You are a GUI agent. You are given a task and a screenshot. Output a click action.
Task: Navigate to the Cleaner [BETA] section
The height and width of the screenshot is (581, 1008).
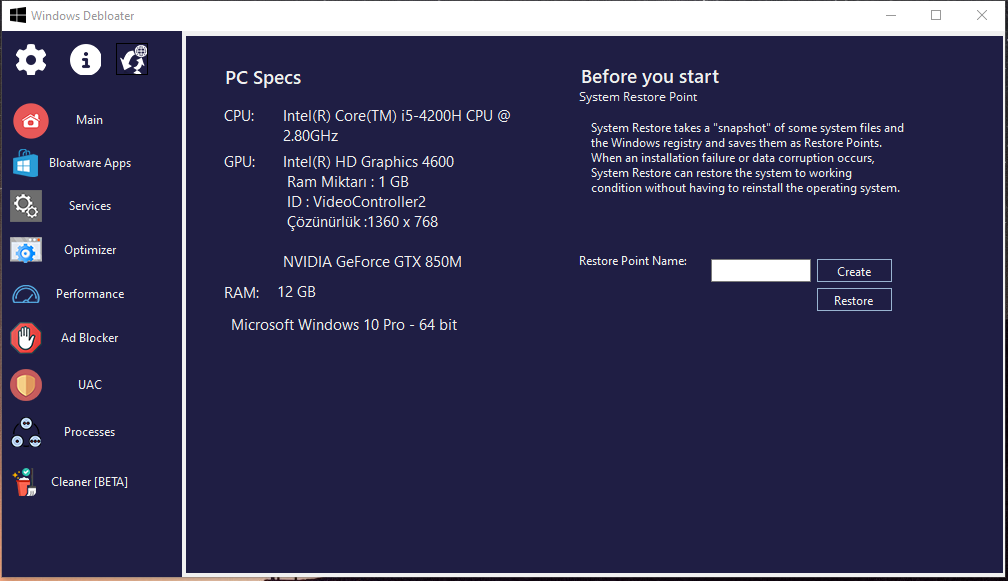tap(90, 481)
